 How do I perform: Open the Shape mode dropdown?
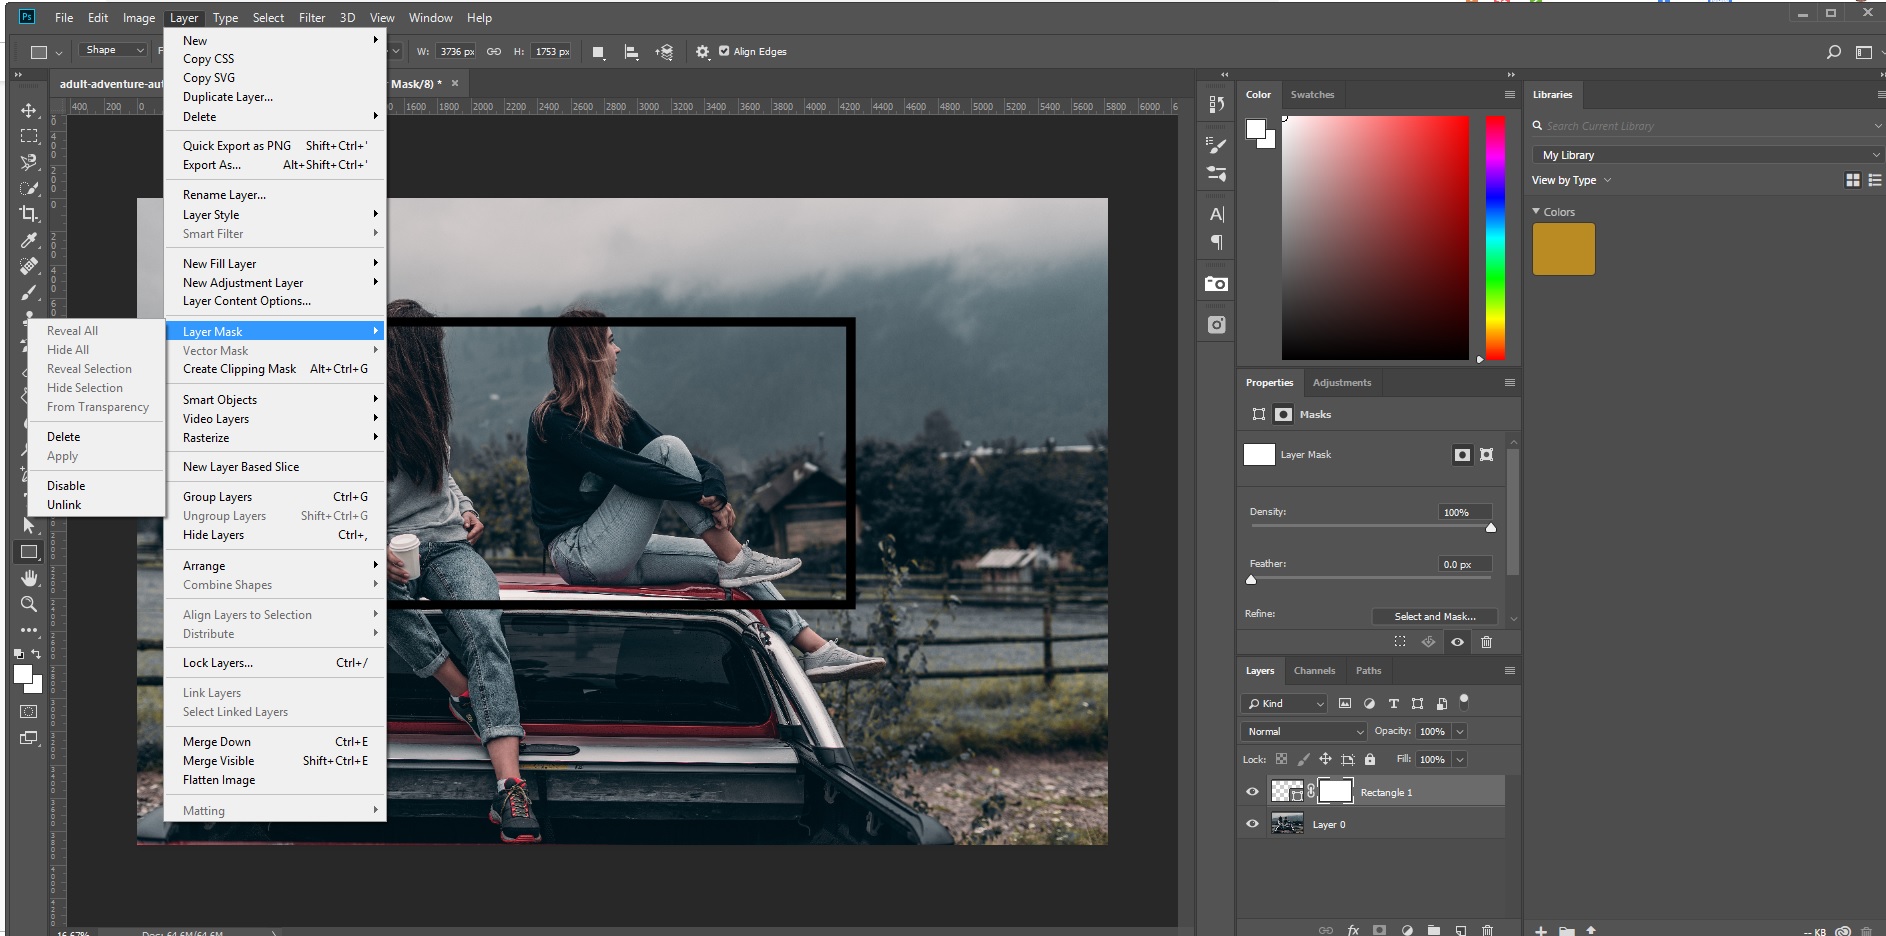(115, 51)
